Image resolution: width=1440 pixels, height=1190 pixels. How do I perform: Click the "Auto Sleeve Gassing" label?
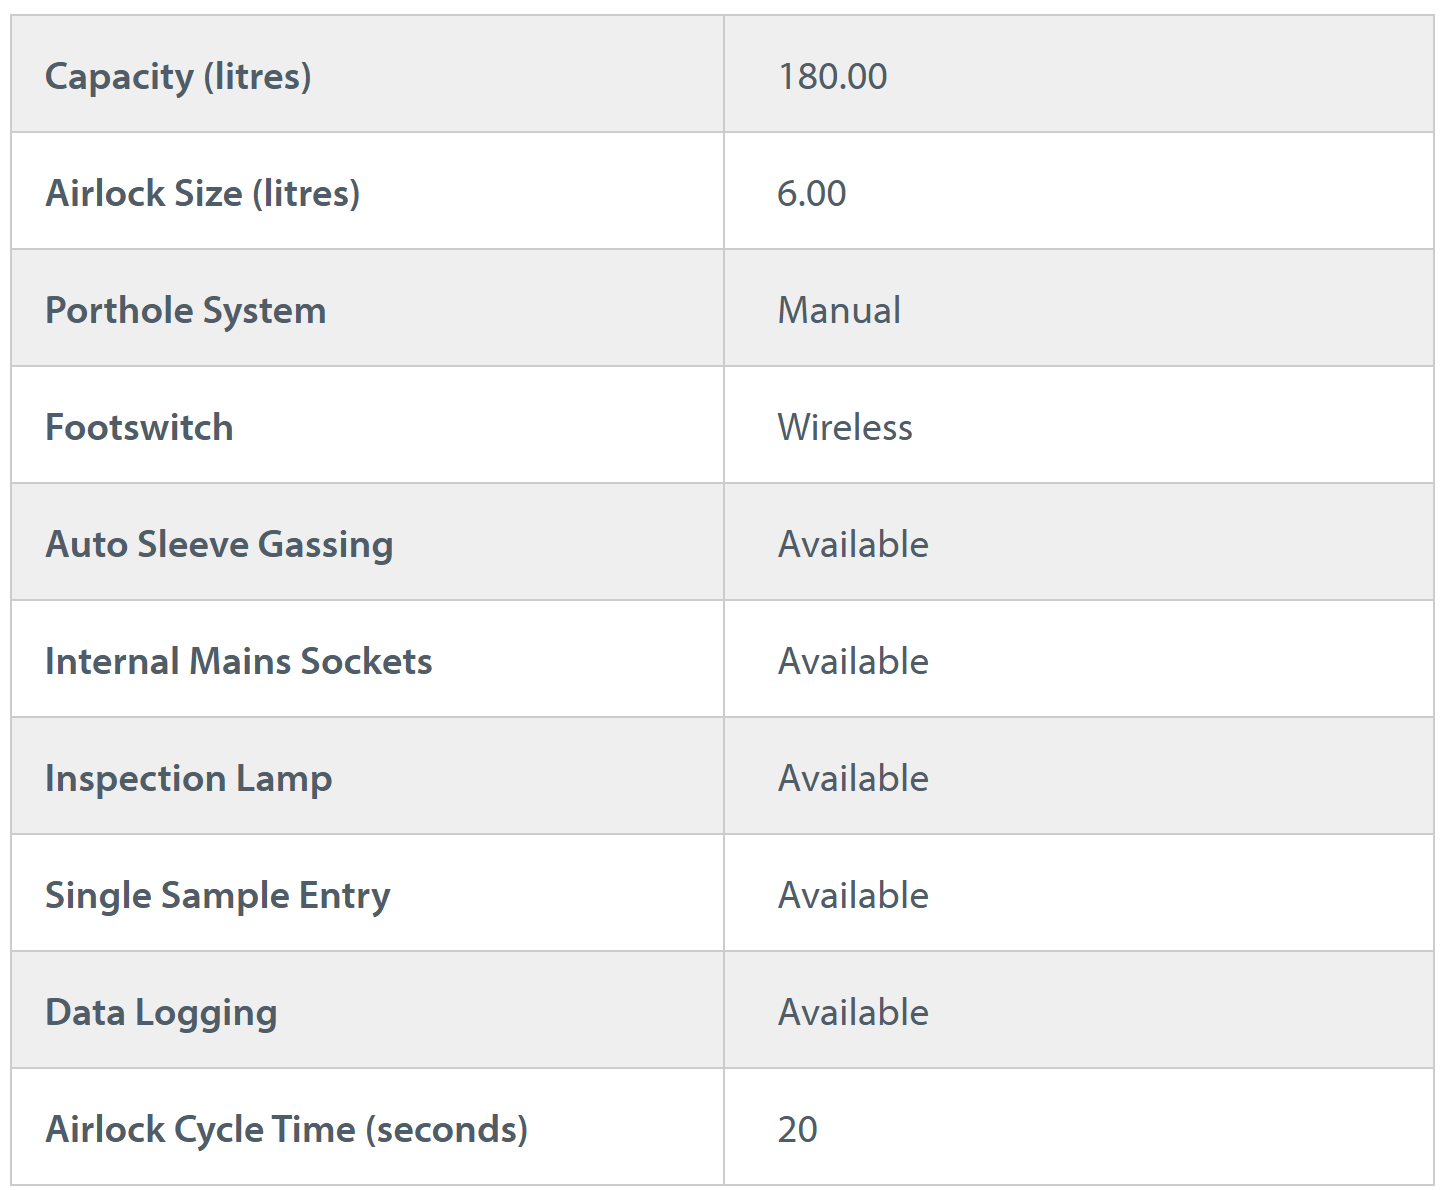[x=219, y=544]
